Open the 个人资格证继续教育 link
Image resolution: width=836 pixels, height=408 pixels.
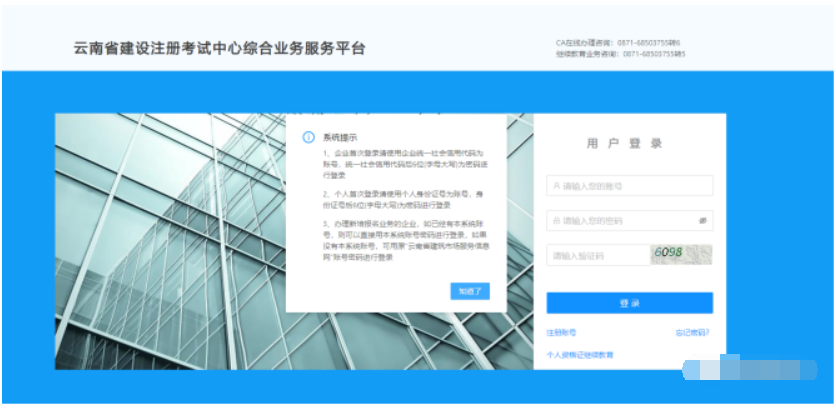coord(580,355)
